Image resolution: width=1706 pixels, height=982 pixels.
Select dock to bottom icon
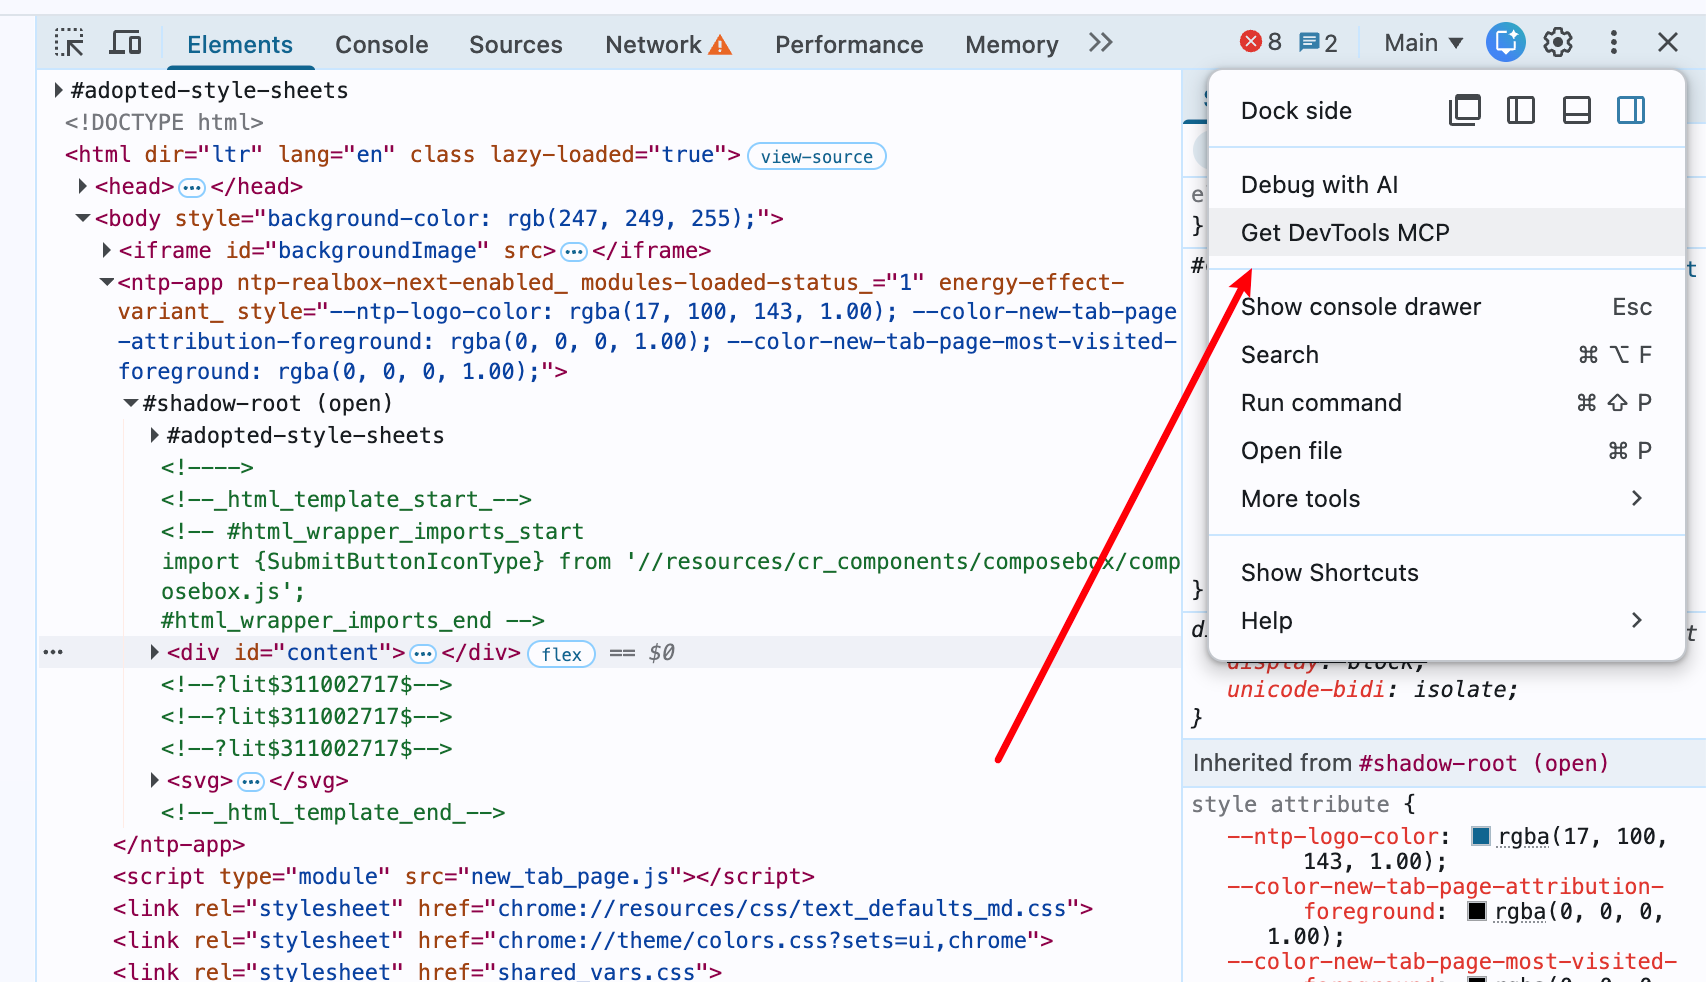click(x=1577, y=110)
